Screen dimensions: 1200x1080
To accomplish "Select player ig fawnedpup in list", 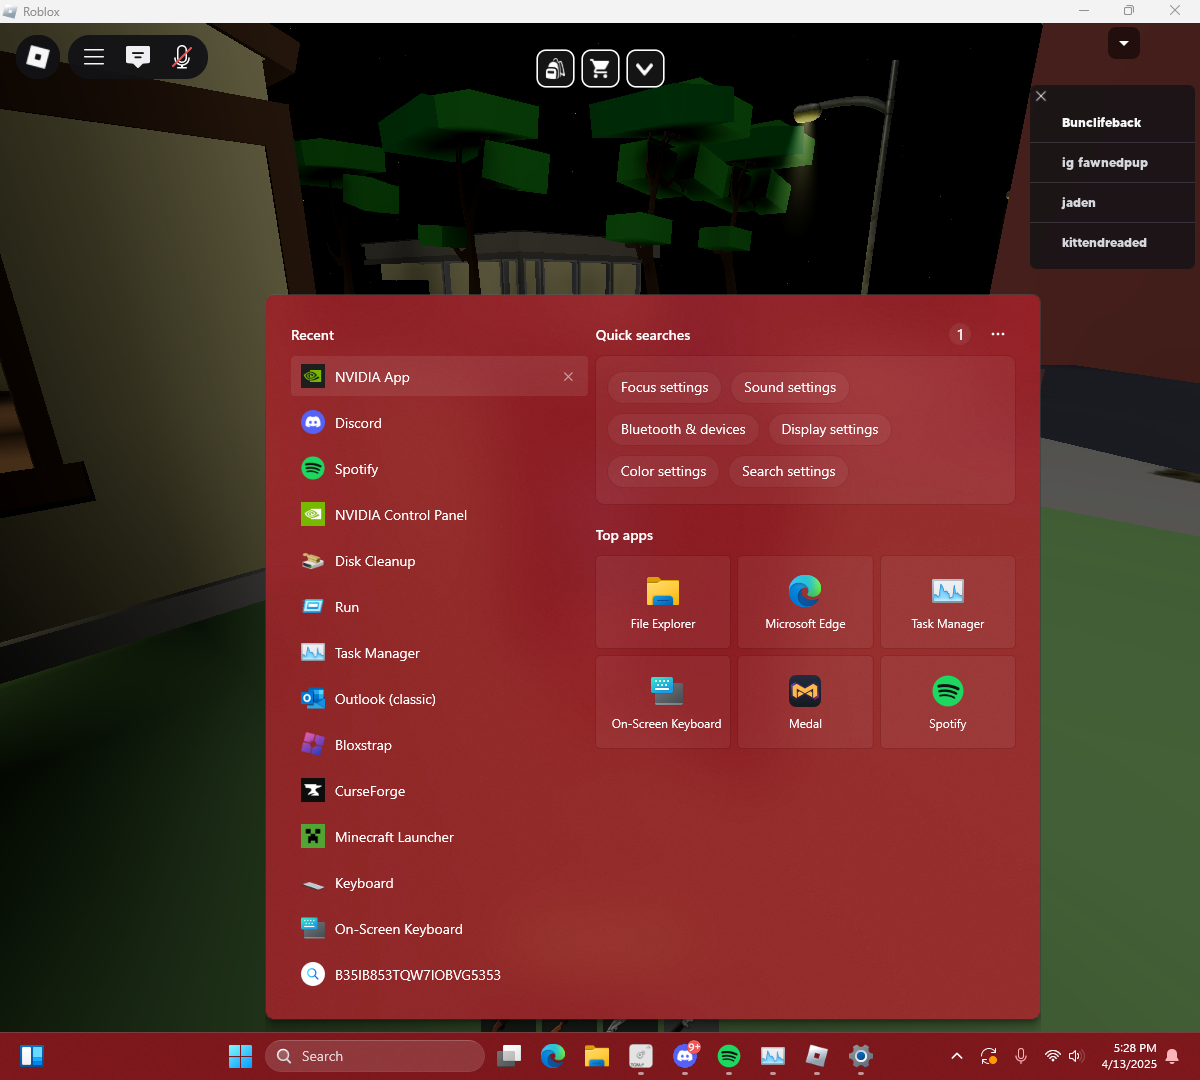I will 1112,162.
